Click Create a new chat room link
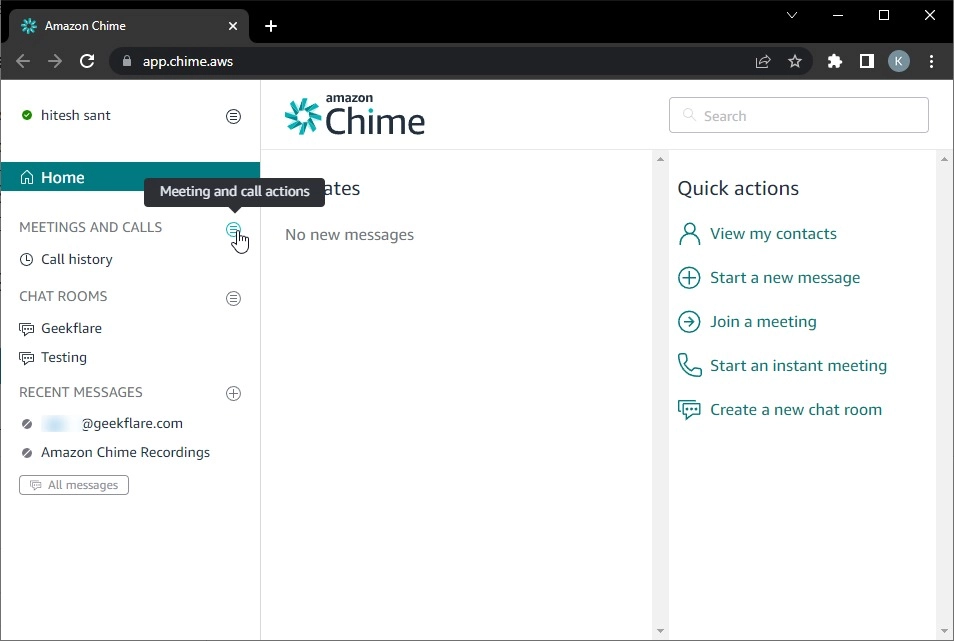Viewport: 954px width, 641px height. pyautogui.click(x=796, y=410)
